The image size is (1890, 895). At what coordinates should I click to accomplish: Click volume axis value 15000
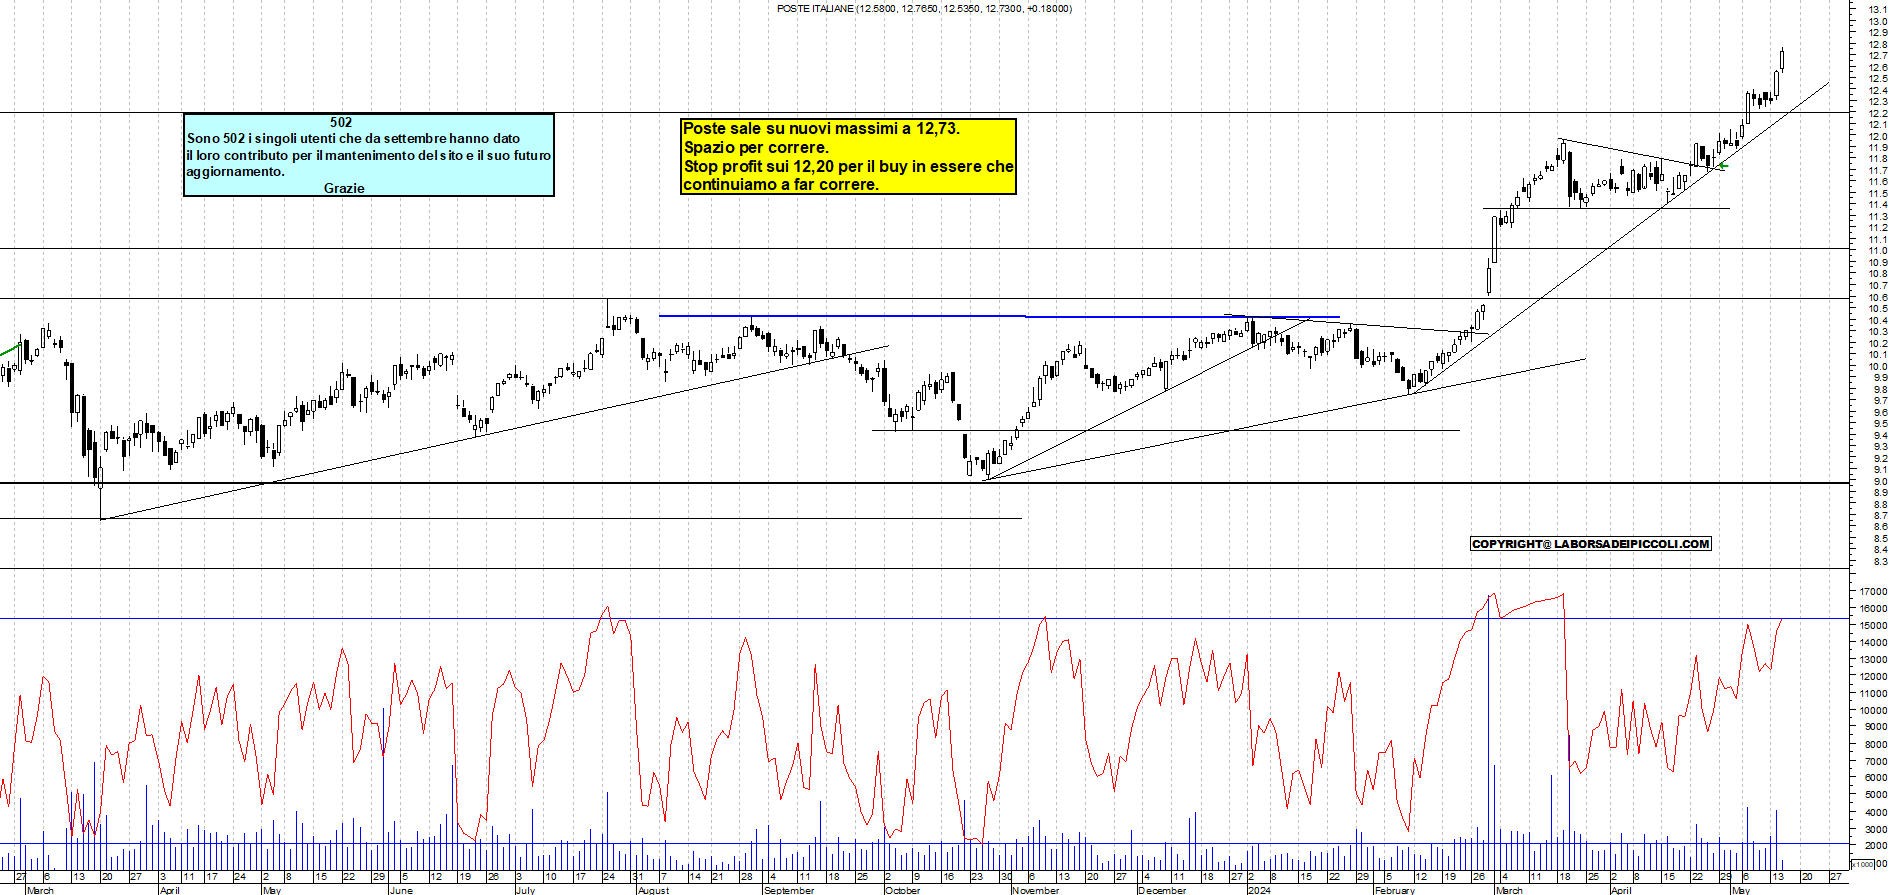tap(1873, 625)
